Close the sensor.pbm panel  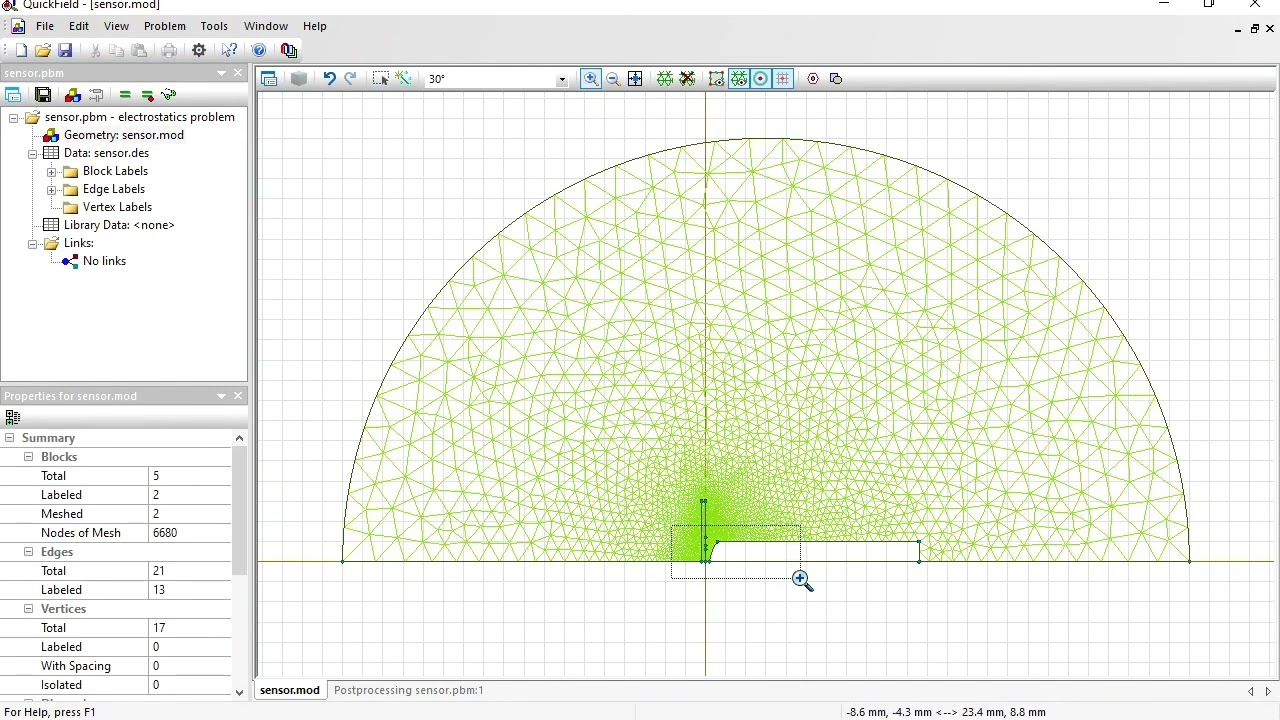[x=238, y=73]
